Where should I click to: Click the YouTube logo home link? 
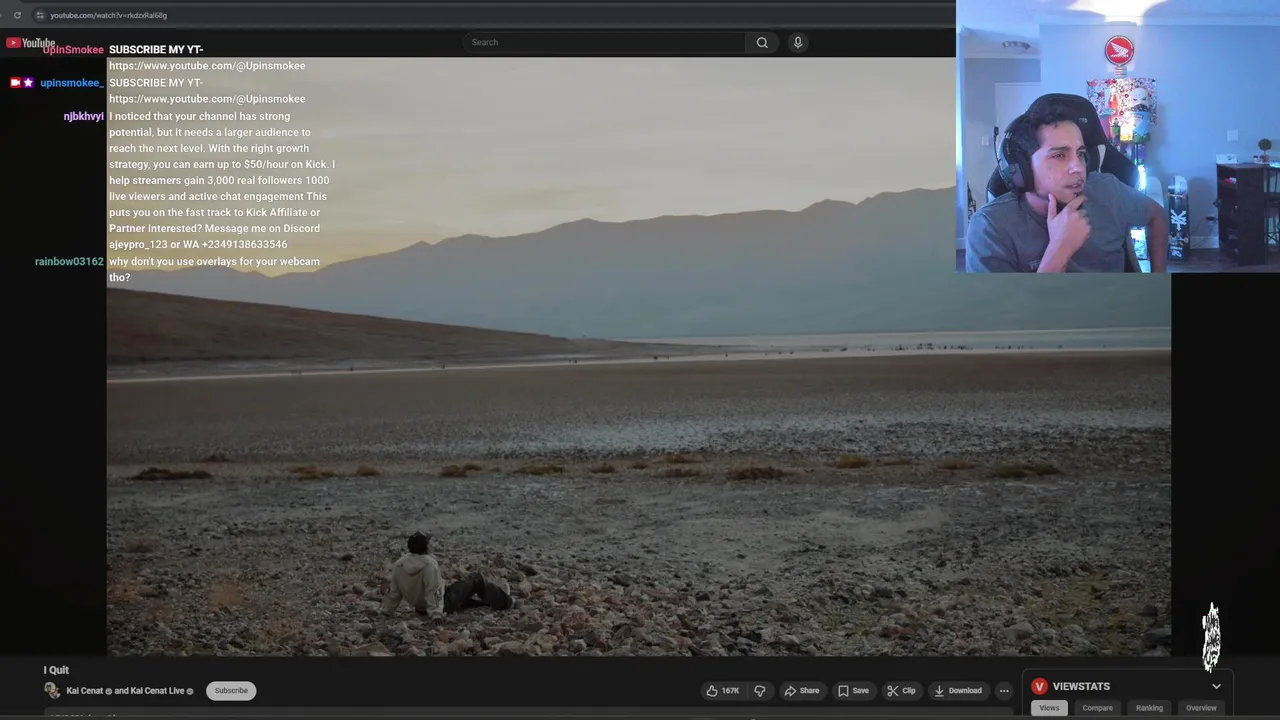coord(30,43)
